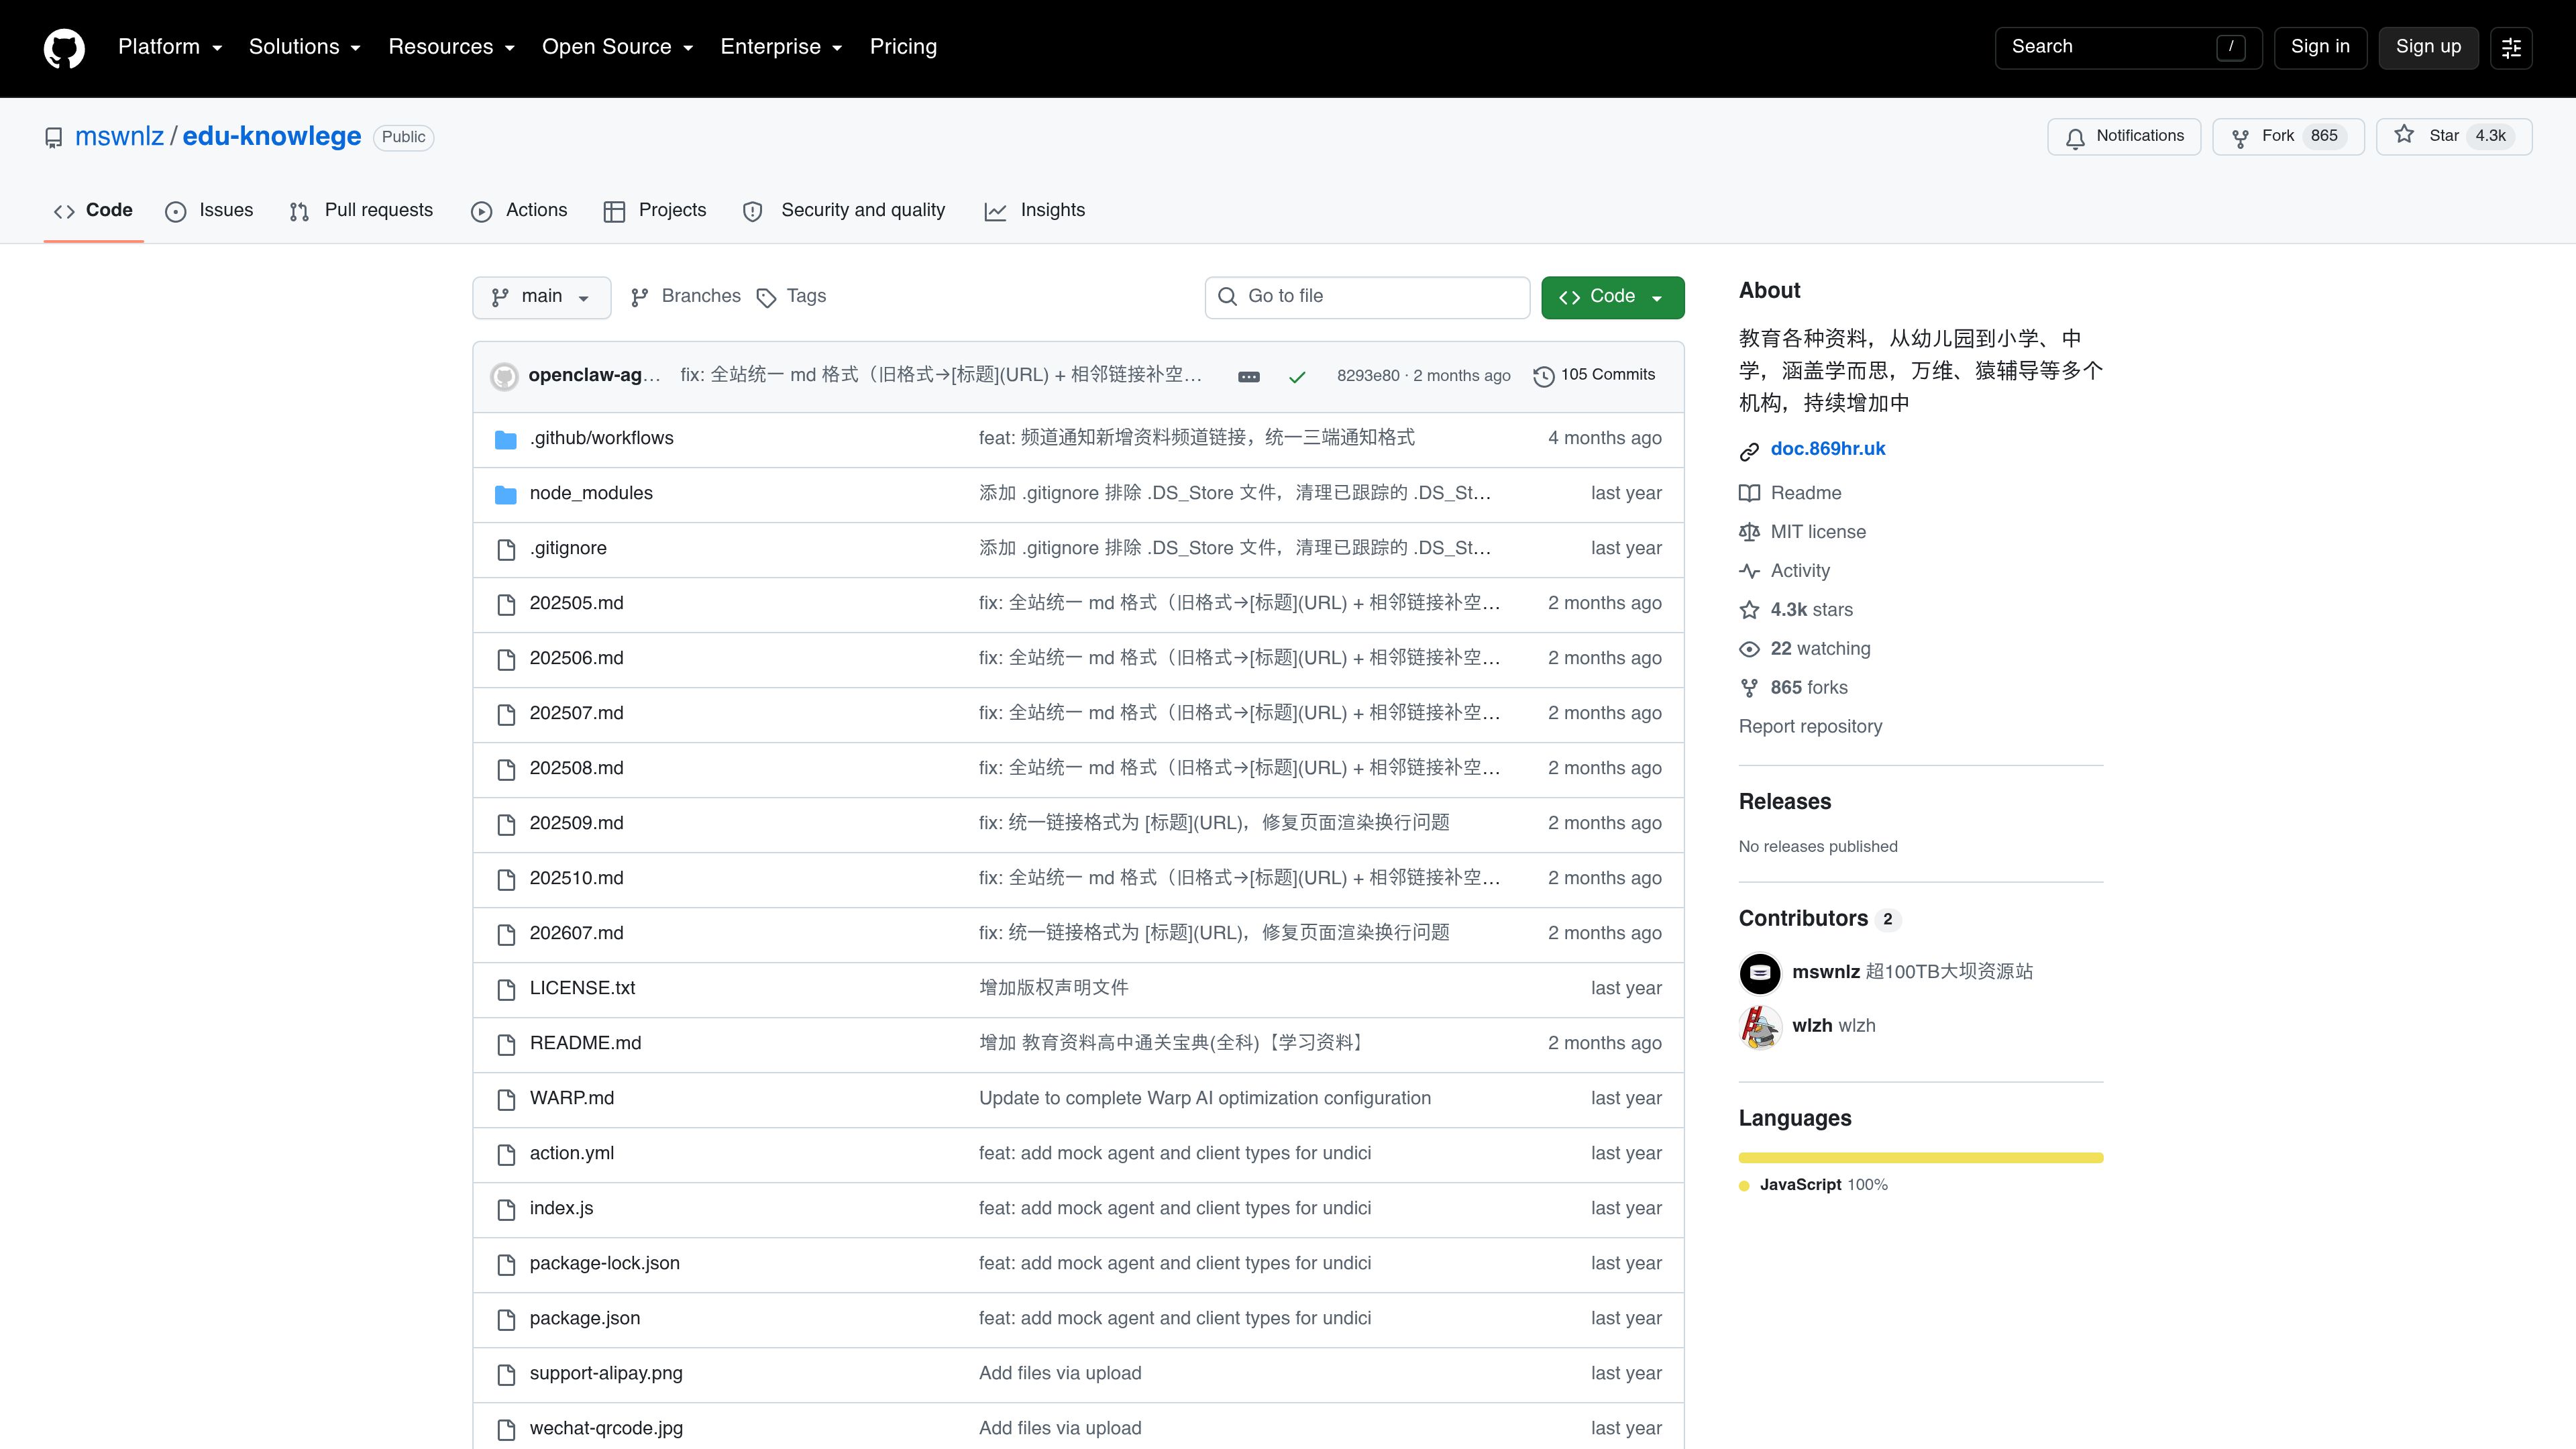Expand the Solutions menu
Viewport: 2576px width, 1449px height.
(x=305, y=47)
